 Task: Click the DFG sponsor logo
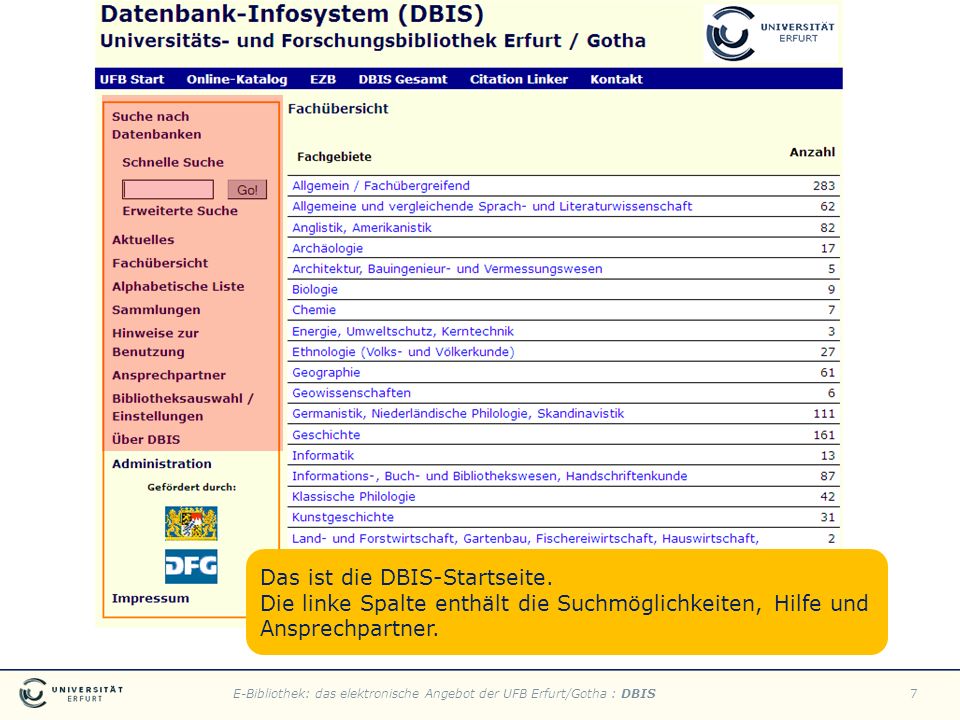click(x=191, y=566)
